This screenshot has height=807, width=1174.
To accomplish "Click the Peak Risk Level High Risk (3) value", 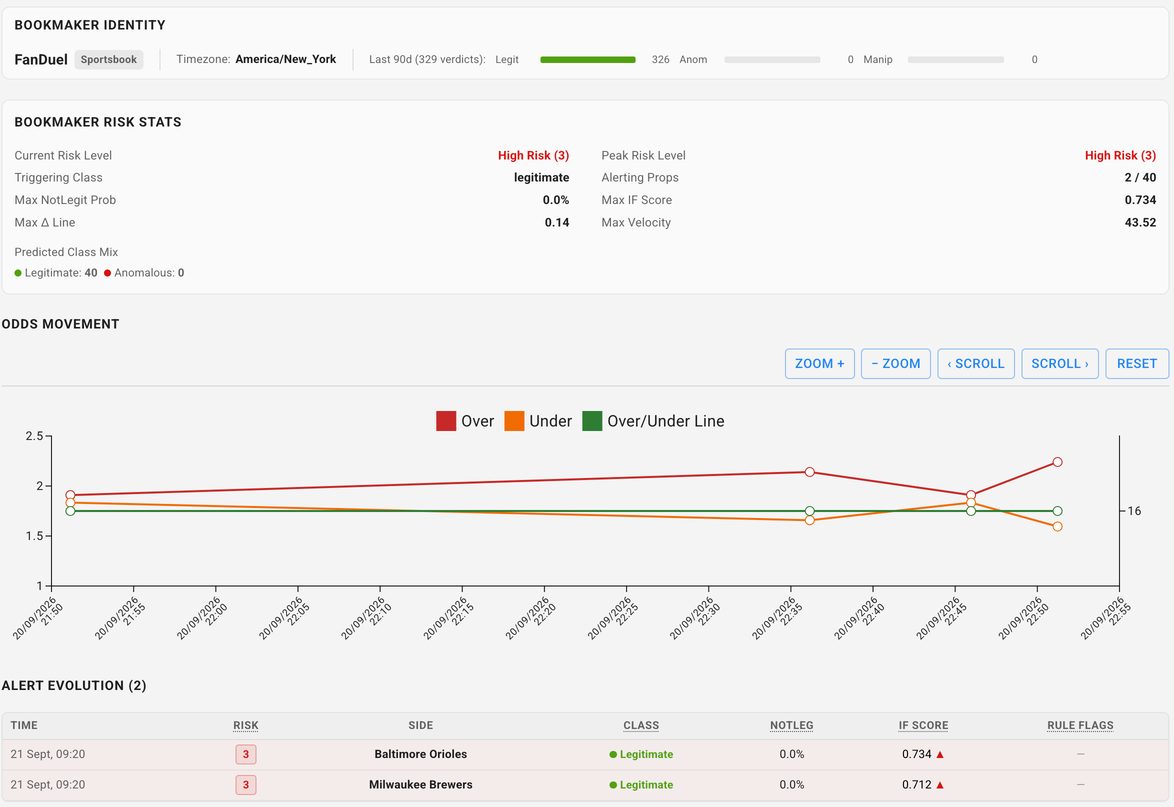I will pyautogui.click(x=1120, y=155).
